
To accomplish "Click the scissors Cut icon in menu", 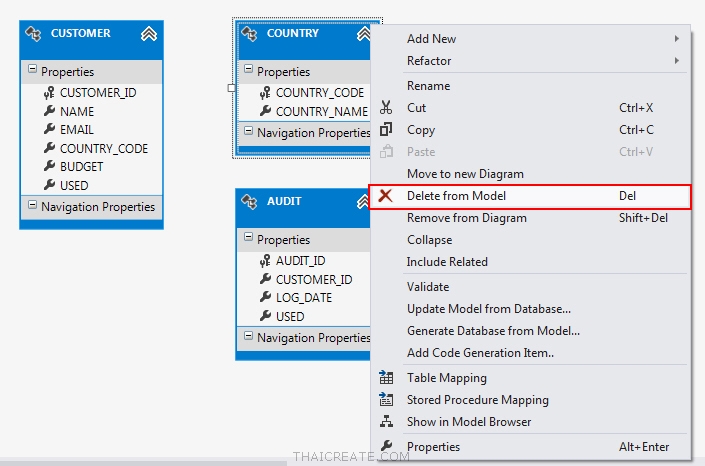I will coord(386,108).
